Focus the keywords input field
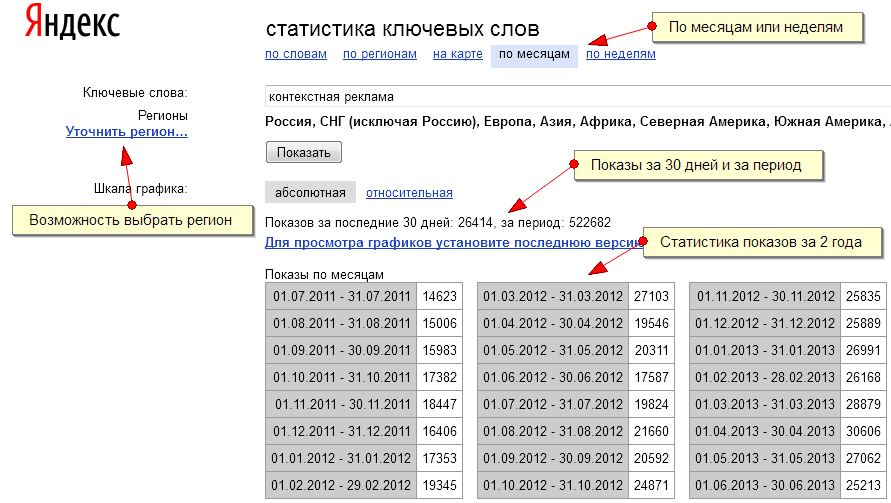Image resolution: width=891 pixels, height=503 pixels. [x=578, y=97]
